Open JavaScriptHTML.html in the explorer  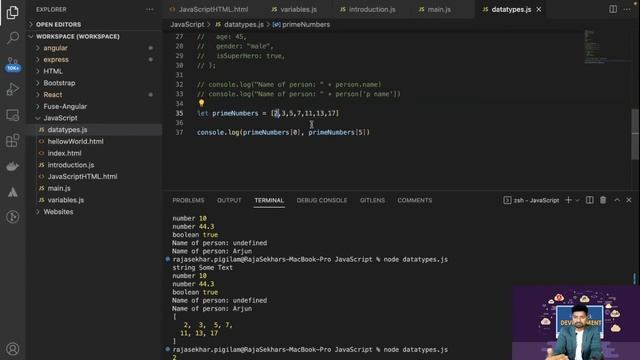[82, 177]
